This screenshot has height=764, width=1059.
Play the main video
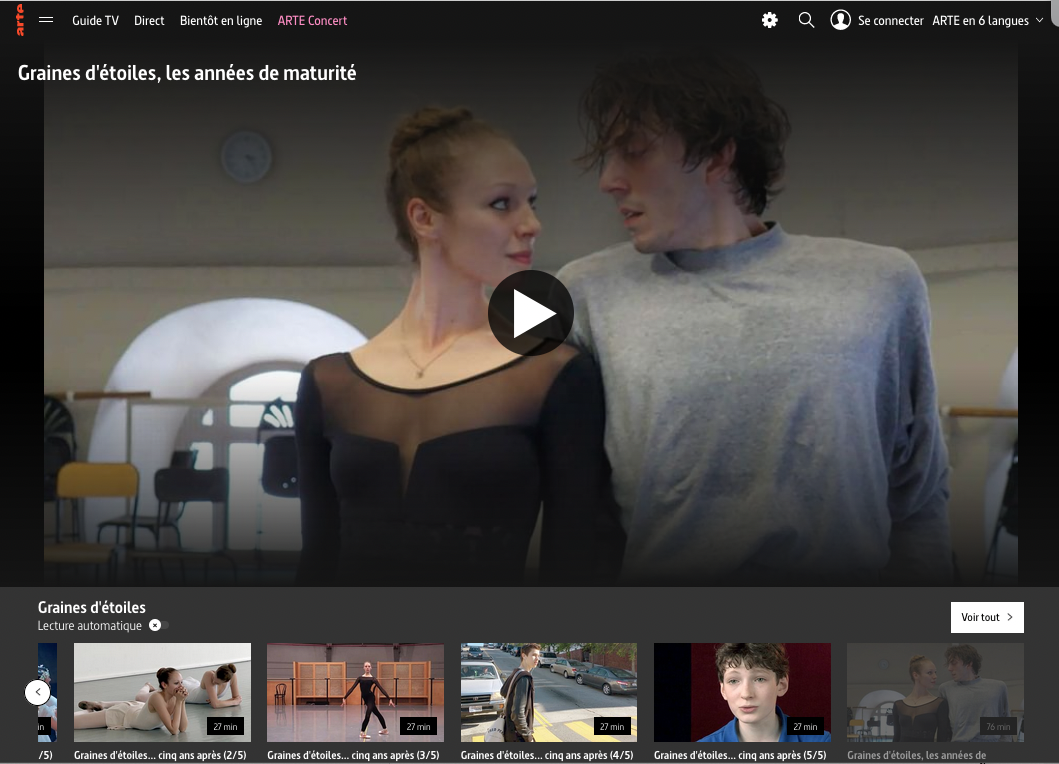tap(531, 313)
